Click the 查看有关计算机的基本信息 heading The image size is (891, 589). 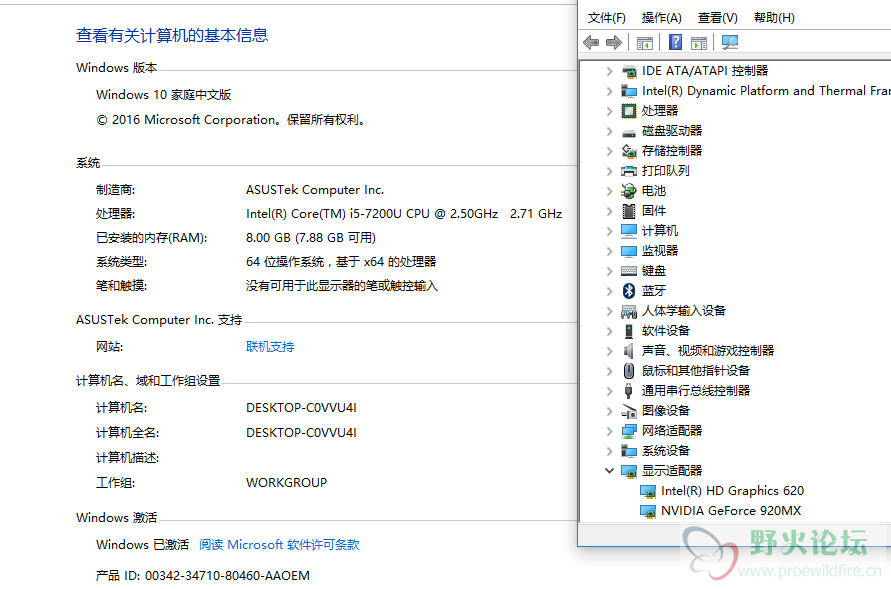click(172, 35)
